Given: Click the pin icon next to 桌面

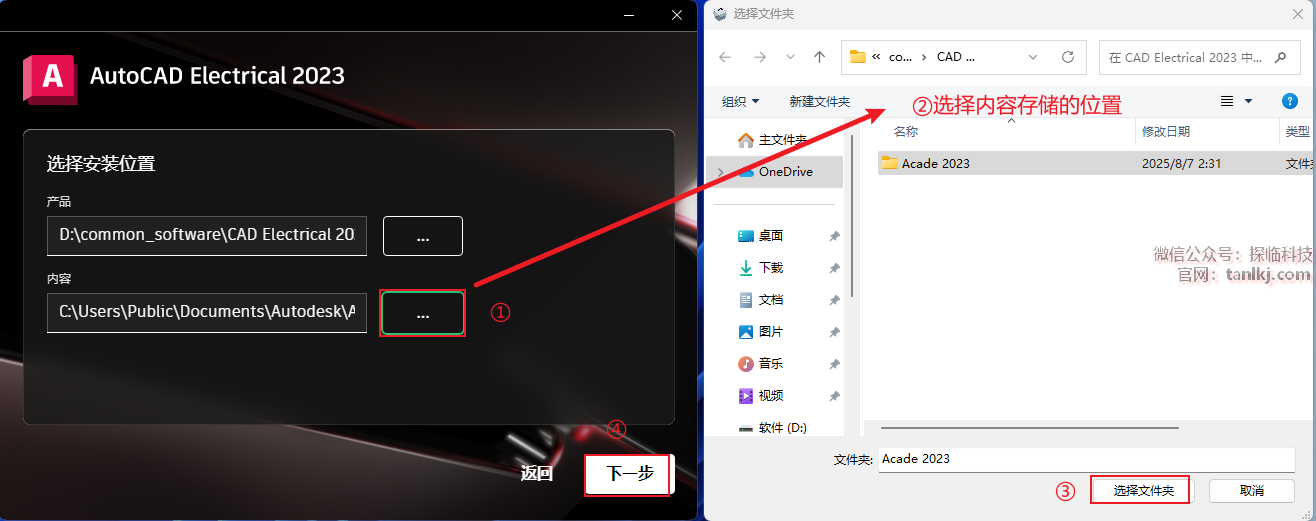Looking at the screenshot, I should pos(834,237).
